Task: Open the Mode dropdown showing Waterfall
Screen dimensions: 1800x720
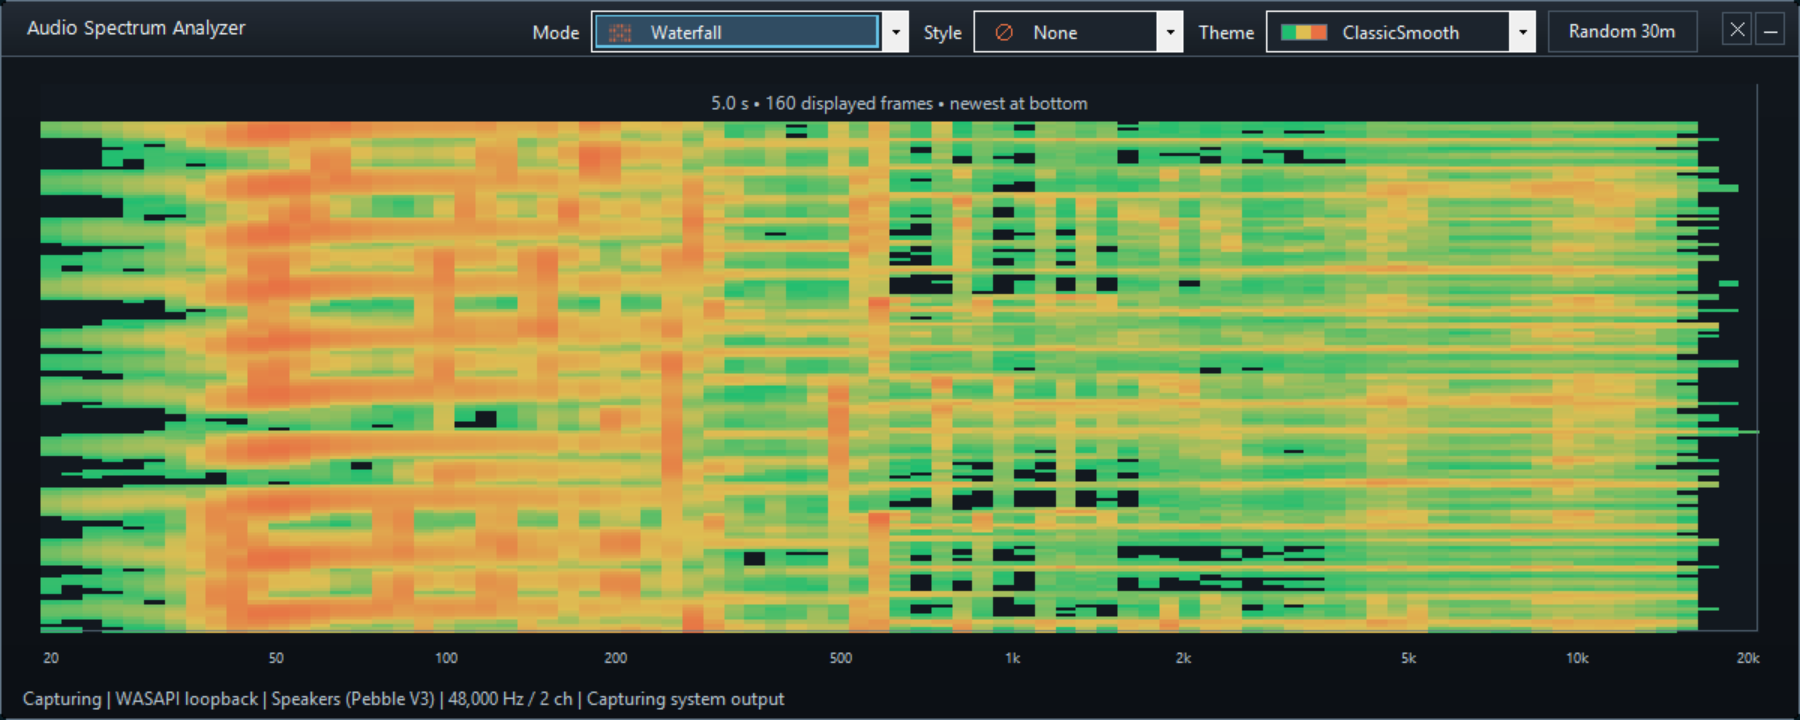Action: [x=750, y=32]
